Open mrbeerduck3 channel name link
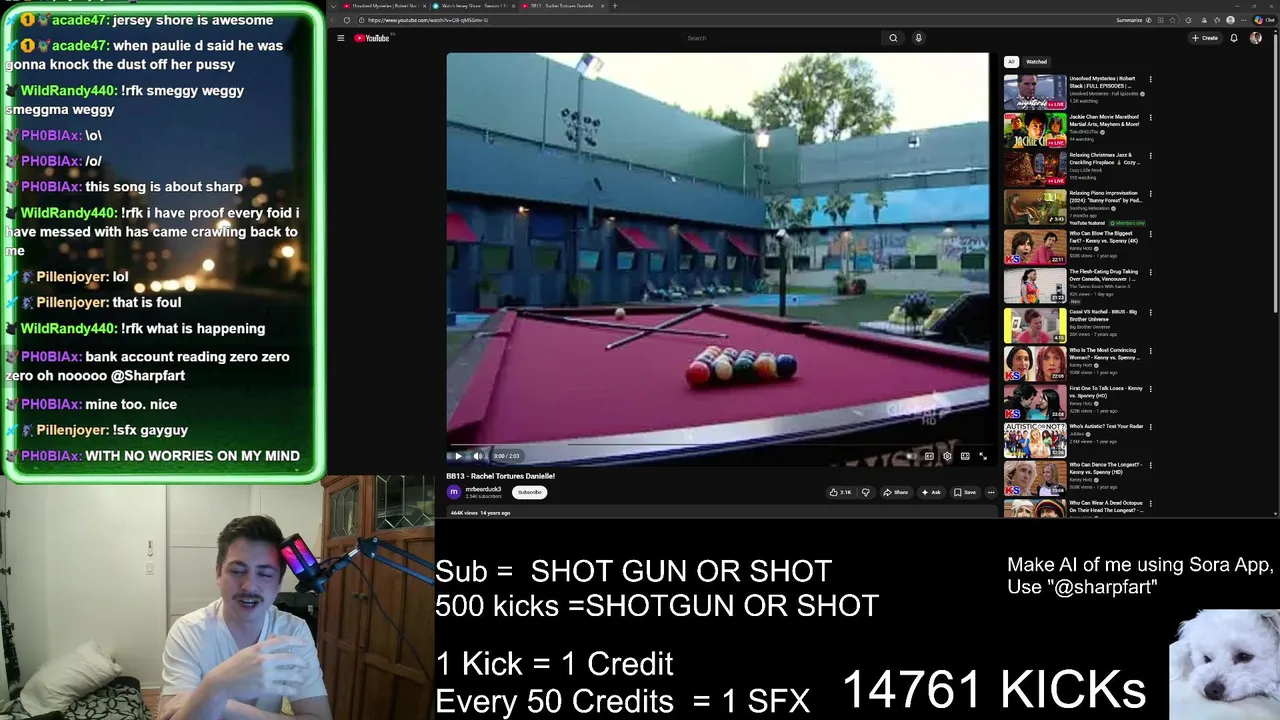The height and width of the screenshot is (720, 1280). point(483,489)
